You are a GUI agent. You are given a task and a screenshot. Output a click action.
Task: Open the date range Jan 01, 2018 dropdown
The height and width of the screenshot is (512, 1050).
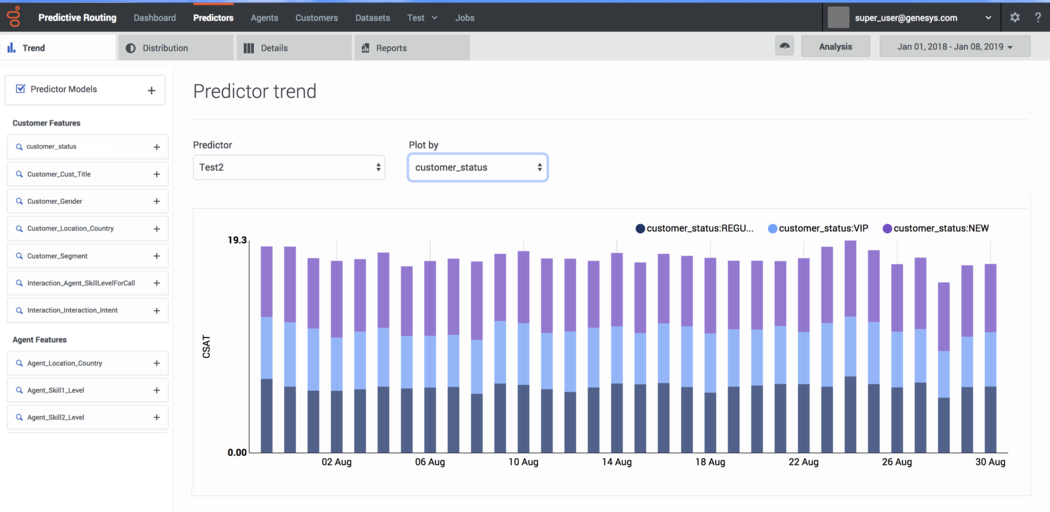pyautogui.click(x=954, y=47)
